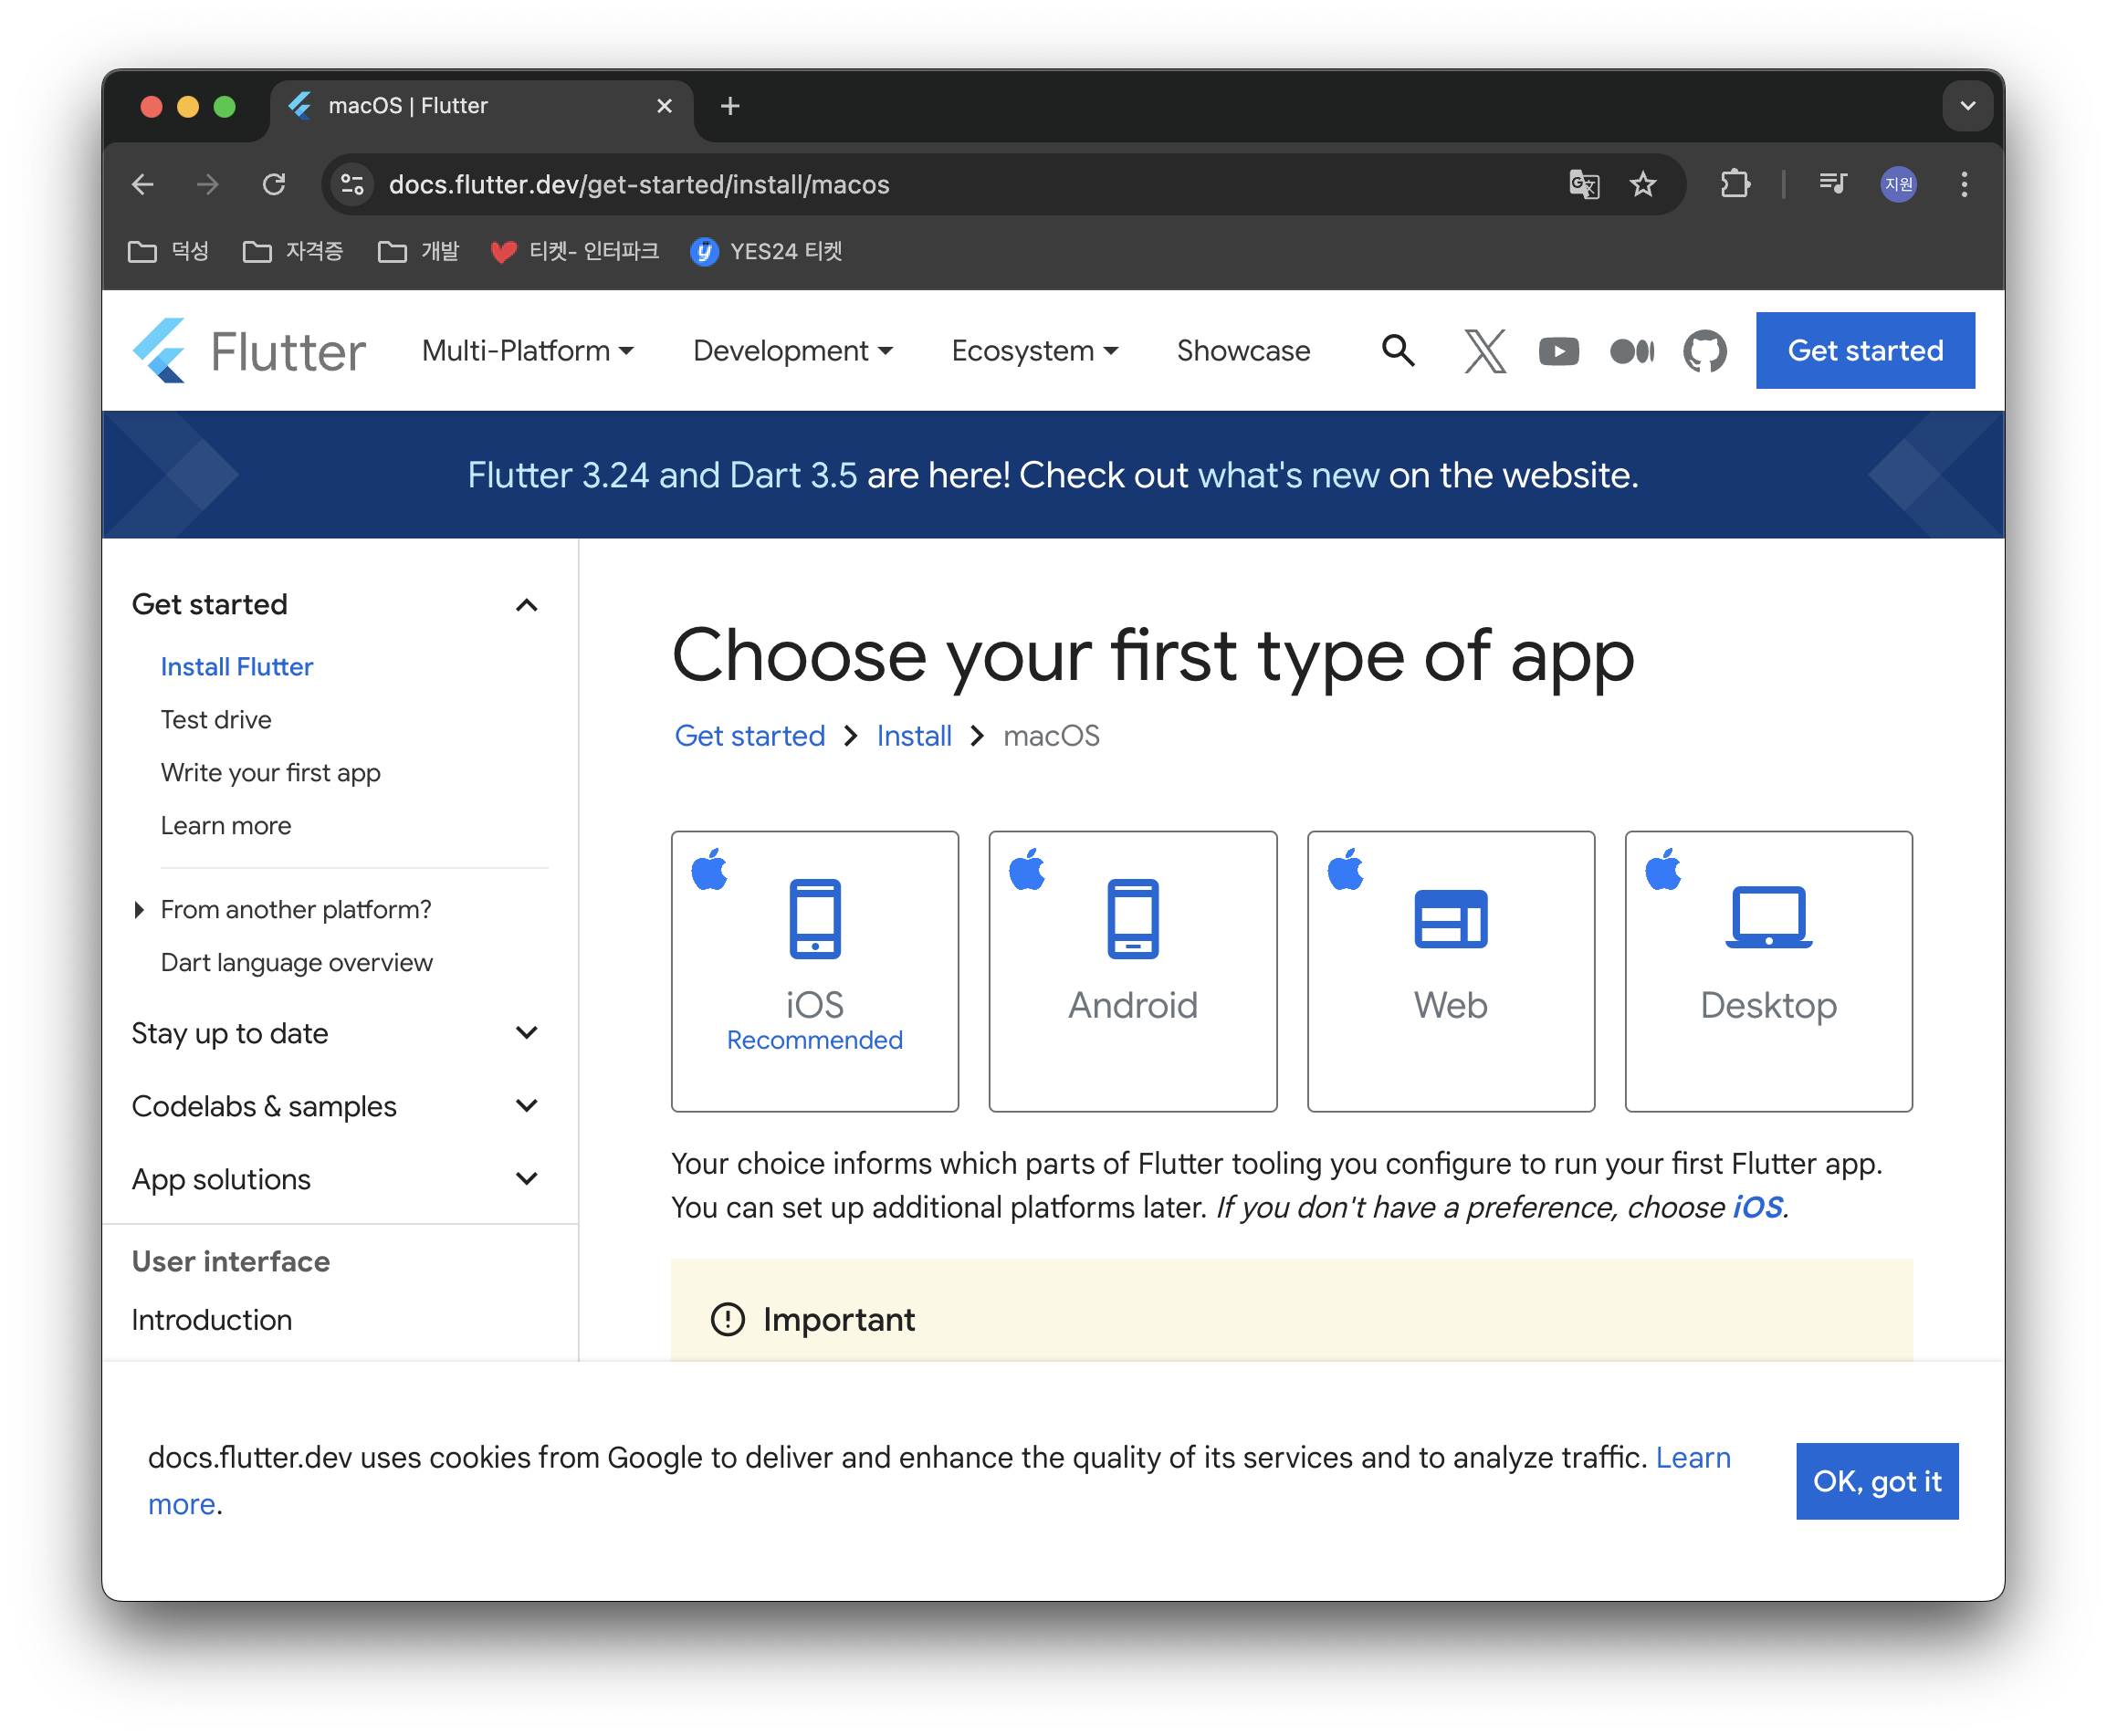Viewport: 2107px width, 1736px height.
Task: Open Flutter's X (Twitter) icon link
Action: click(1485, 351)
